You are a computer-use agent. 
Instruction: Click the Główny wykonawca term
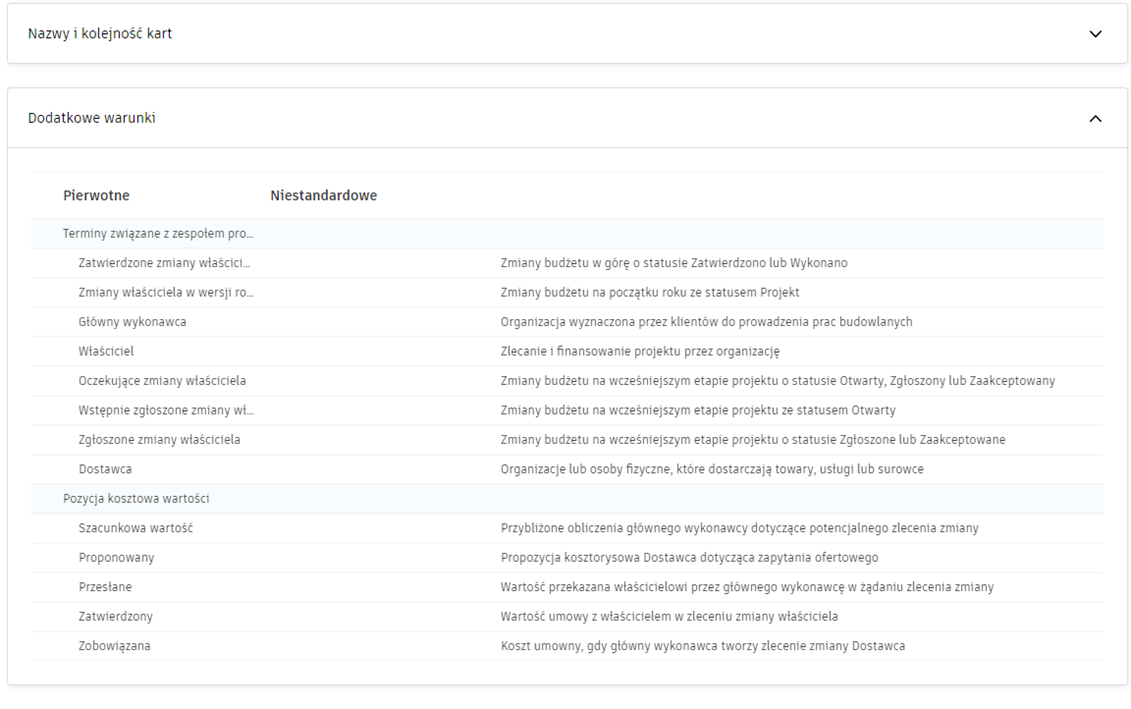point(132,322)
